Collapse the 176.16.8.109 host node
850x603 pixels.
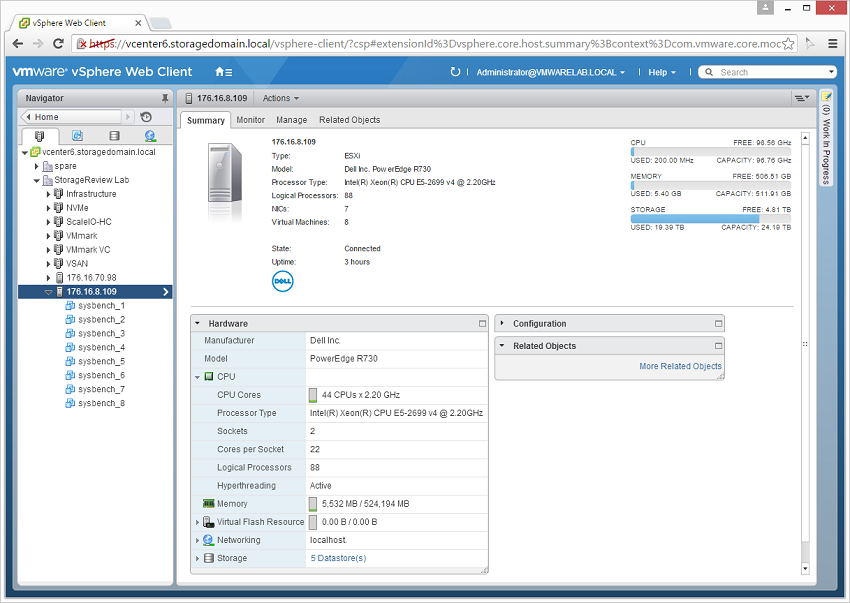pyautogui.click(x=48, y=292)
